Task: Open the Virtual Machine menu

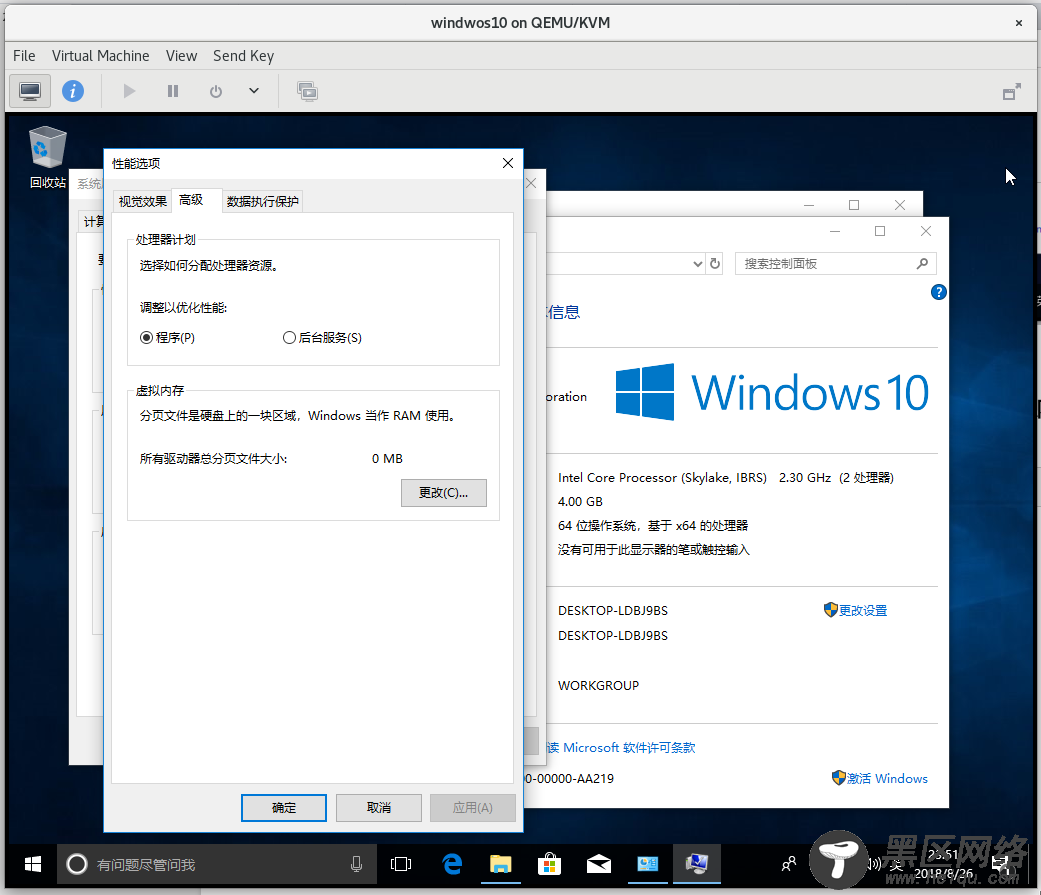Action: tap(100, 56)
